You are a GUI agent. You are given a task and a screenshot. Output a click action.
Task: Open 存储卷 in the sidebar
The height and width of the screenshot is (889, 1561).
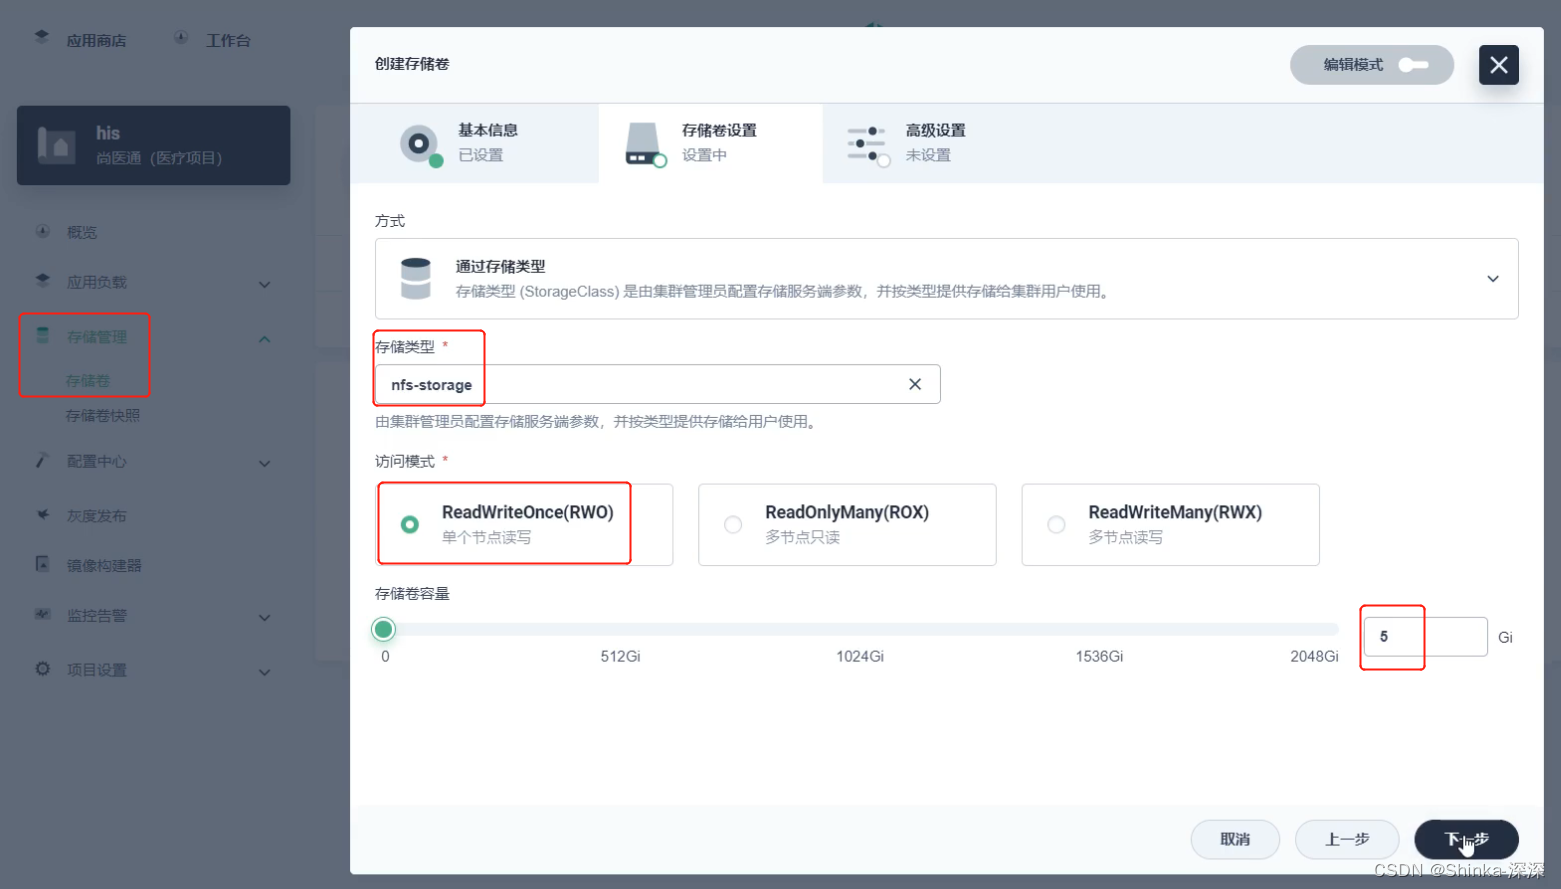[88, 380]
